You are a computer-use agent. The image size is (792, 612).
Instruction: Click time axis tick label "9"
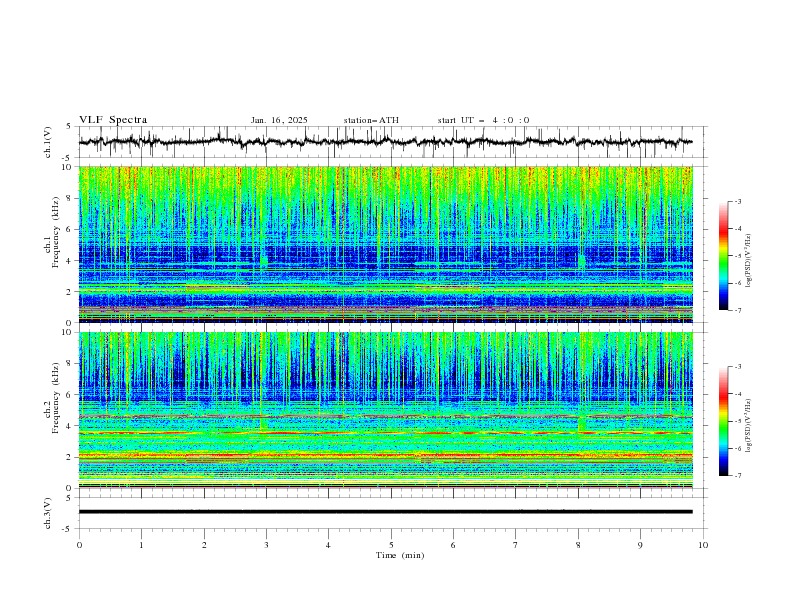pyautogui.click(x=640, y=545)
